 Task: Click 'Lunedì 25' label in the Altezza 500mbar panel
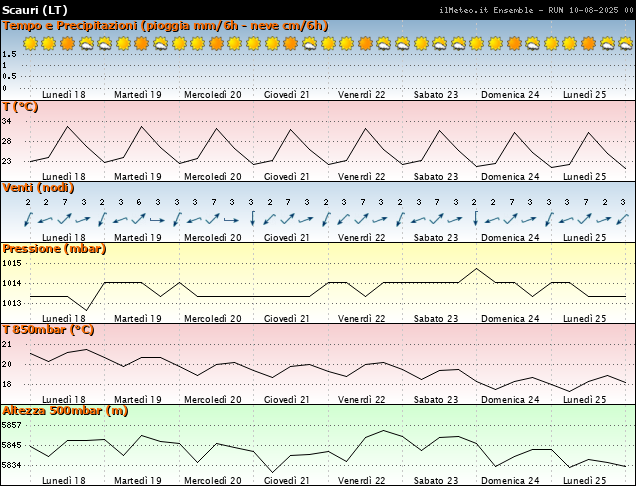[584, 481]
